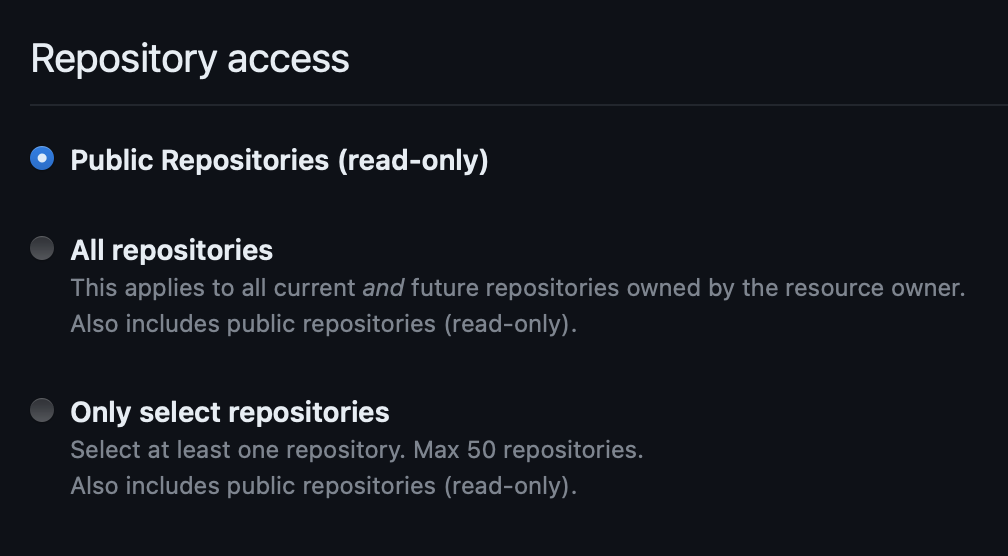1008x556 pixels.
Task: Click the "Only select repositories" bold label
Action: coord(229,412)
